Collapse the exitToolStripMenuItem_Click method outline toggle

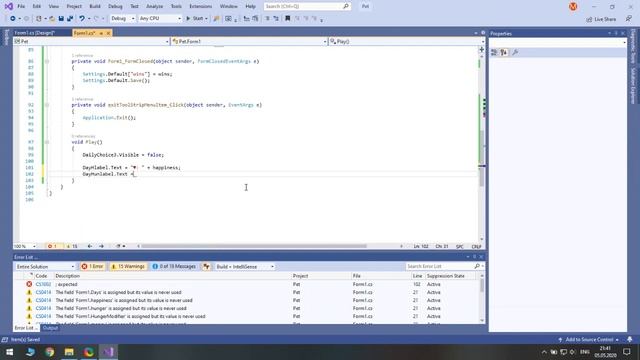tap(47, 105)
